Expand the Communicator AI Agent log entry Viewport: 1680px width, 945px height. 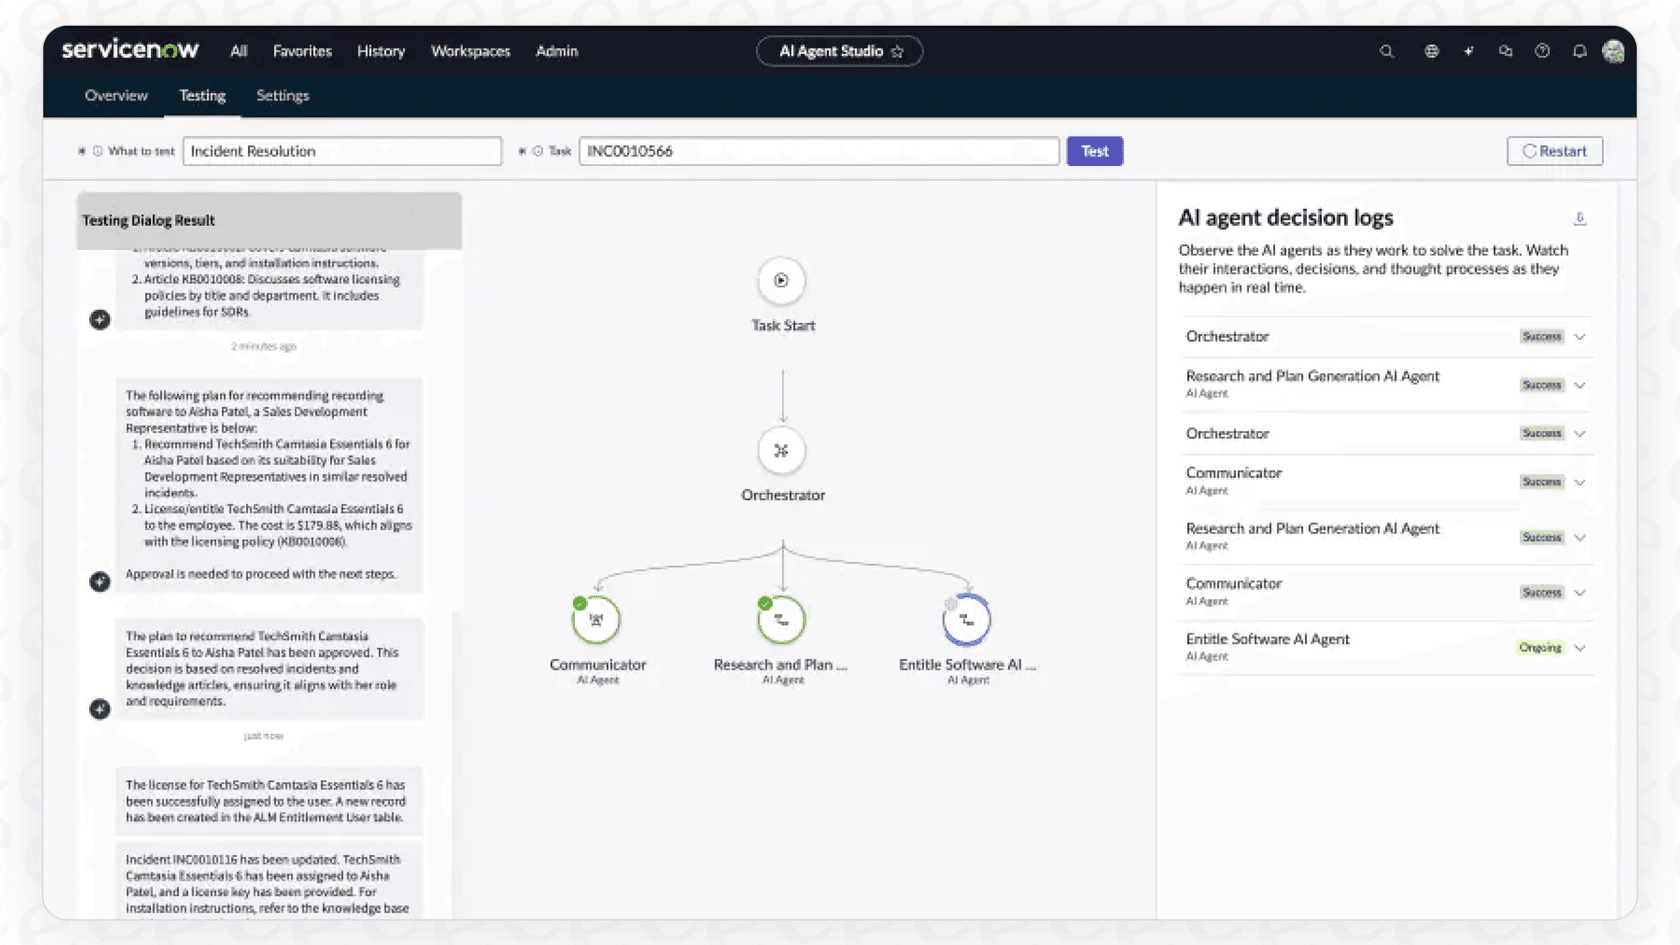[x=1580, y=481]
